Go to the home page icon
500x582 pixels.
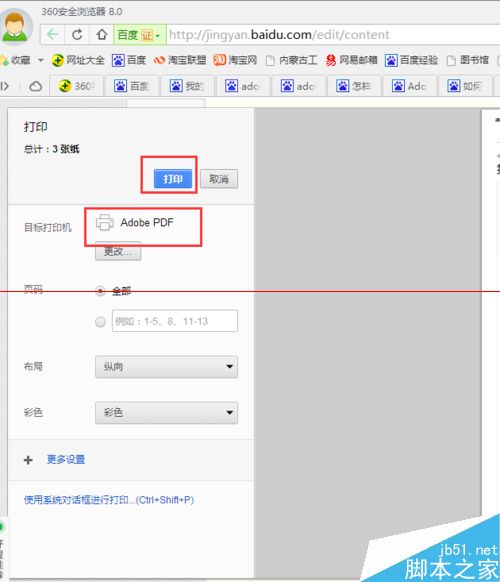102,35
